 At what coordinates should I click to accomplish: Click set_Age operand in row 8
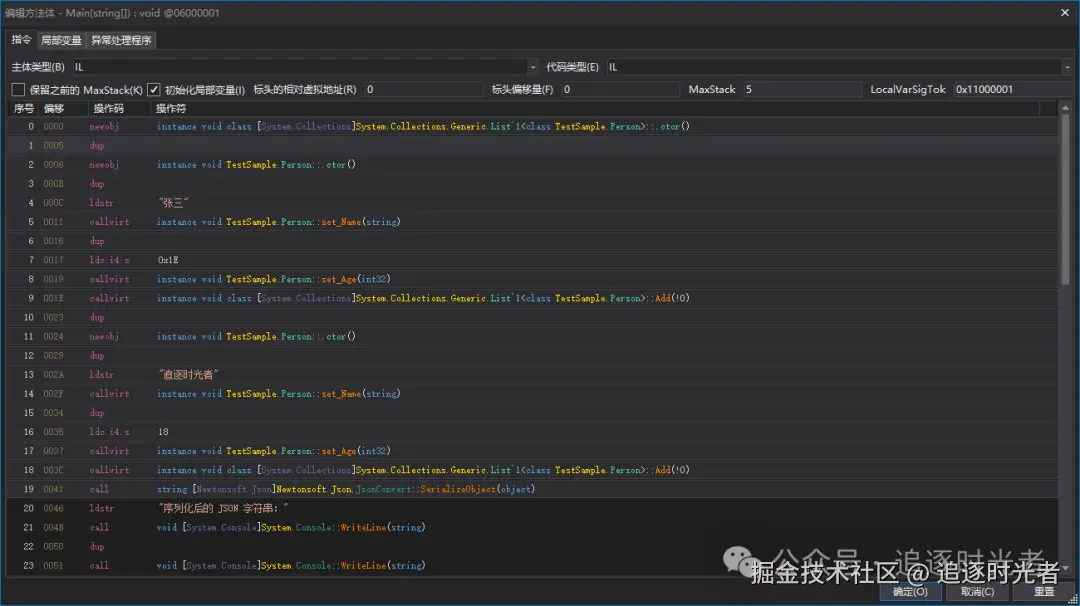pos(273,279)
